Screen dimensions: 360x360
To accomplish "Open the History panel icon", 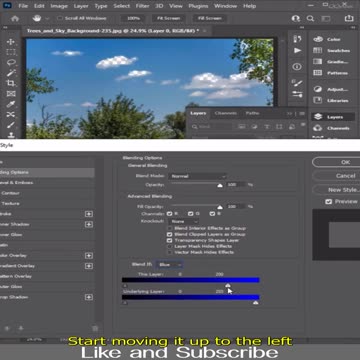I will tap(297, 40).
